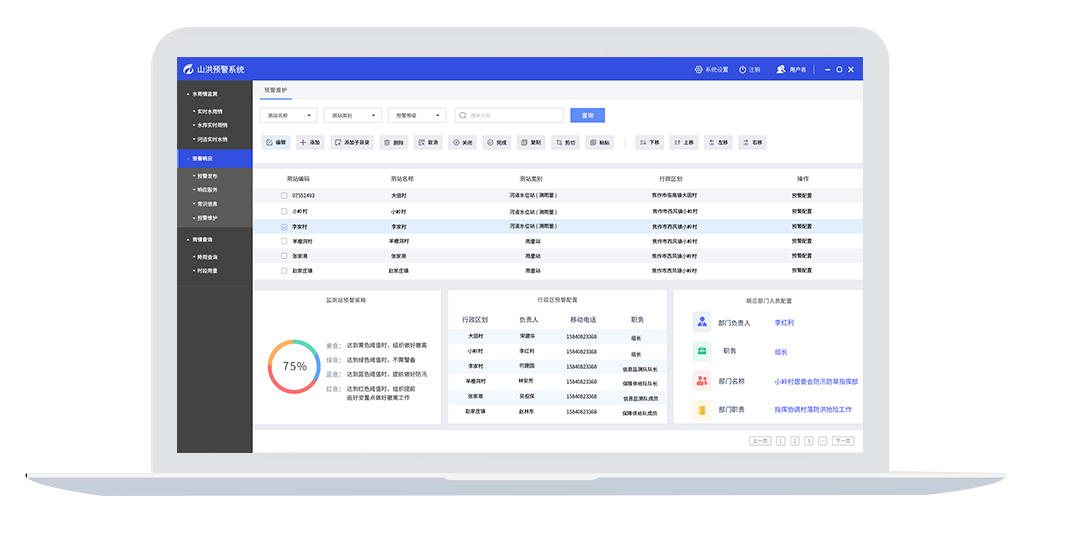This screenshot has height=536, width=1068.
Task: Open the 测站名称 dropdown filter
Action: (x=288, y=116)
